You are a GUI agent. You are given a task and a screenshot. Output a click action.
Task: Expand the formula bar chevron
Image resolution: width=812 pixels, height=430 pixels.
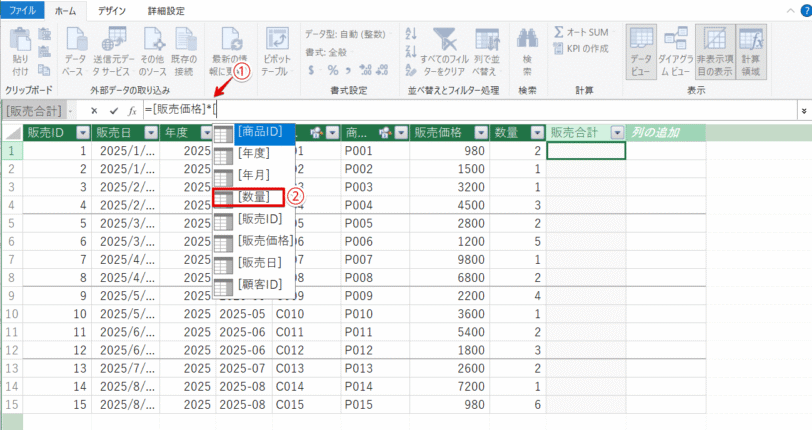[x=804, y=110]
